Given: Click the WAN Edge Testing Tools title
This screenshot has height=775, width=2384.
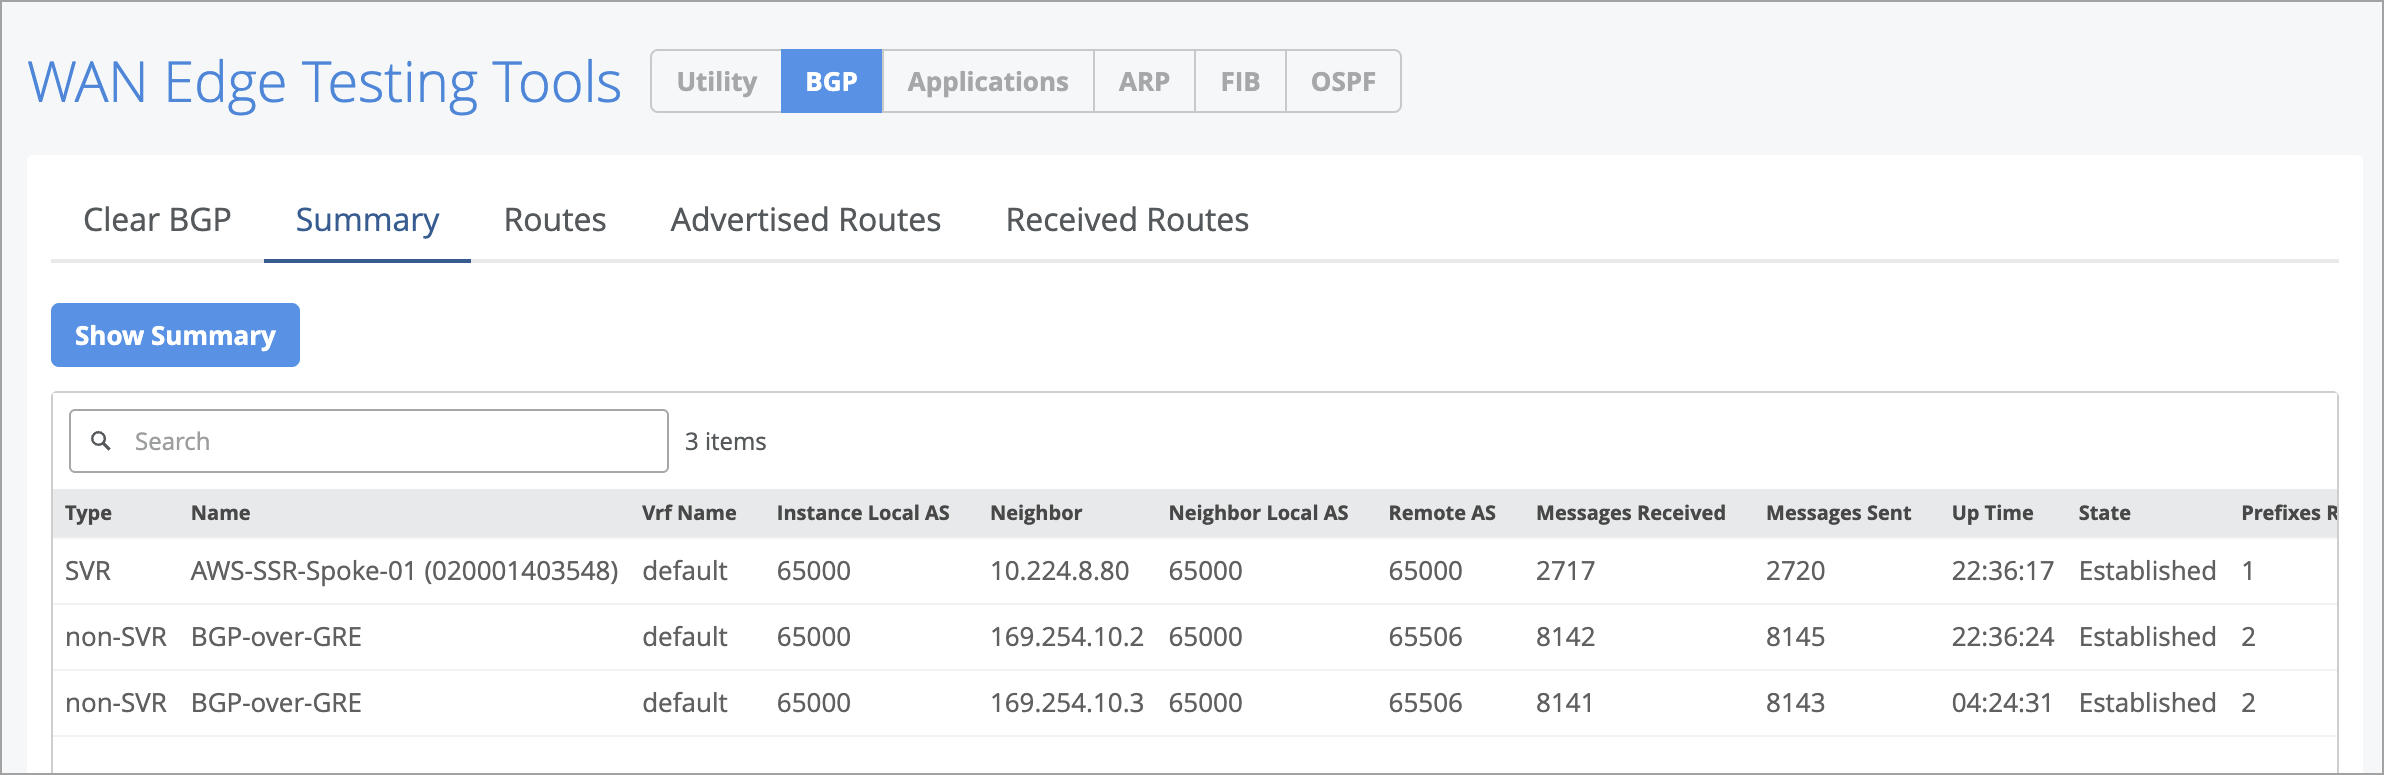Looking at the screenshot, I should click(x=325, y=82).
